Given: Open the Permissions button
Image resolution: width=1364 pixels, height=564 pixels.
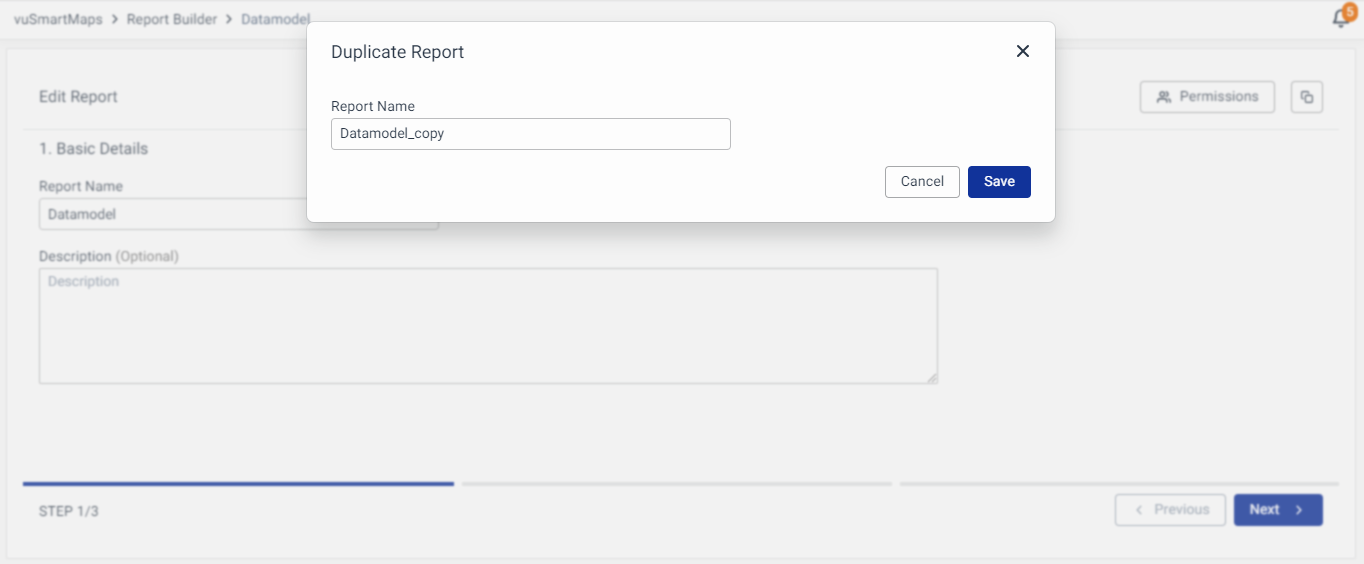Looking at the screenshot, I should [x=1207, y=97].
